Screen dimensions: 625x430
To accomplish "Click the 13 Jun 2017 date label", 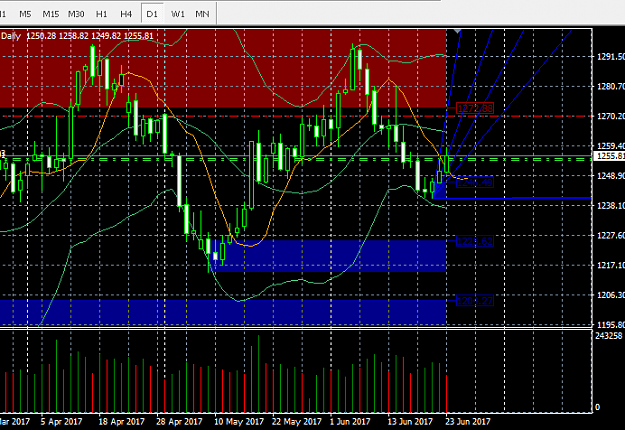I will (x=410, y=421).
